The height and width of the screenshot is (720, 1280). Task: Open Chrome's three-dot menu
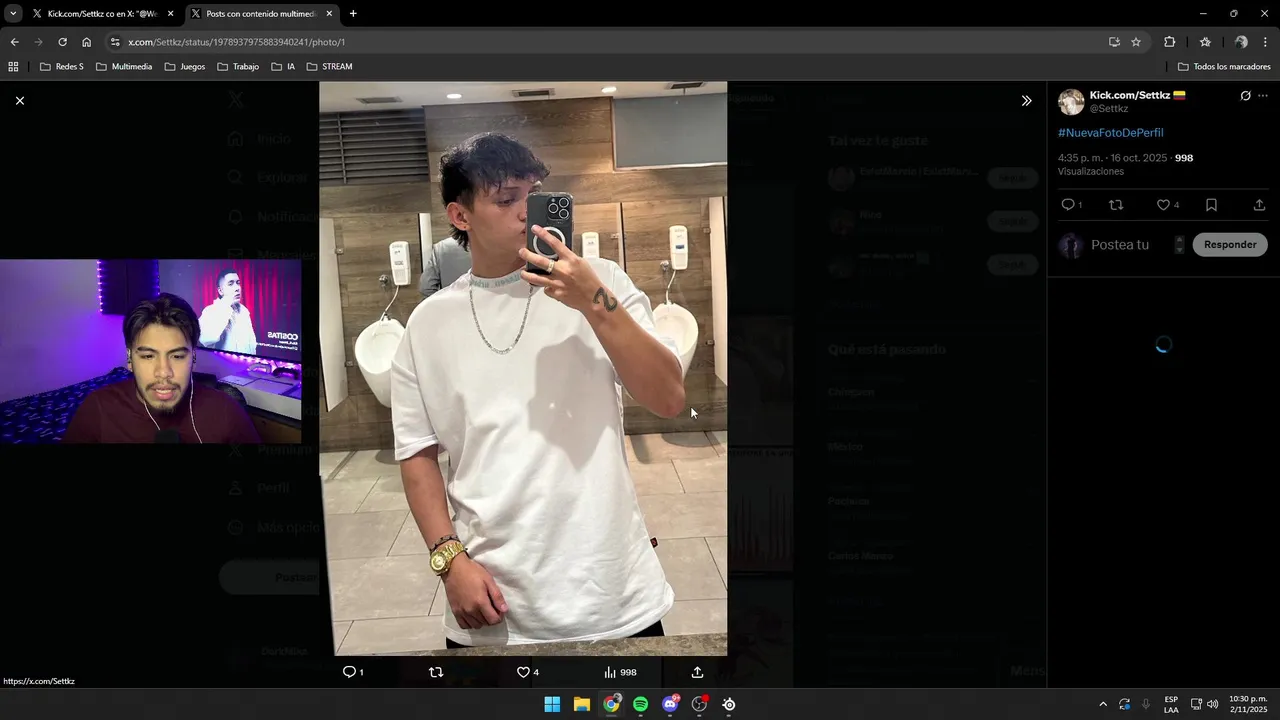coord(1266,42)
